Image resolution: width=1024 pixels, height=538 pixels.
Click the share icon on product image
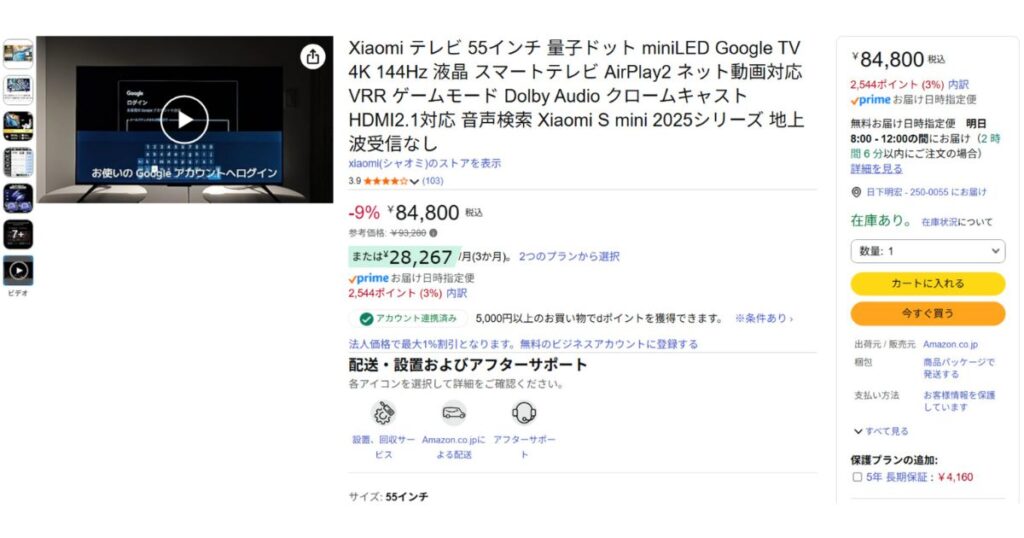[313, 57]
